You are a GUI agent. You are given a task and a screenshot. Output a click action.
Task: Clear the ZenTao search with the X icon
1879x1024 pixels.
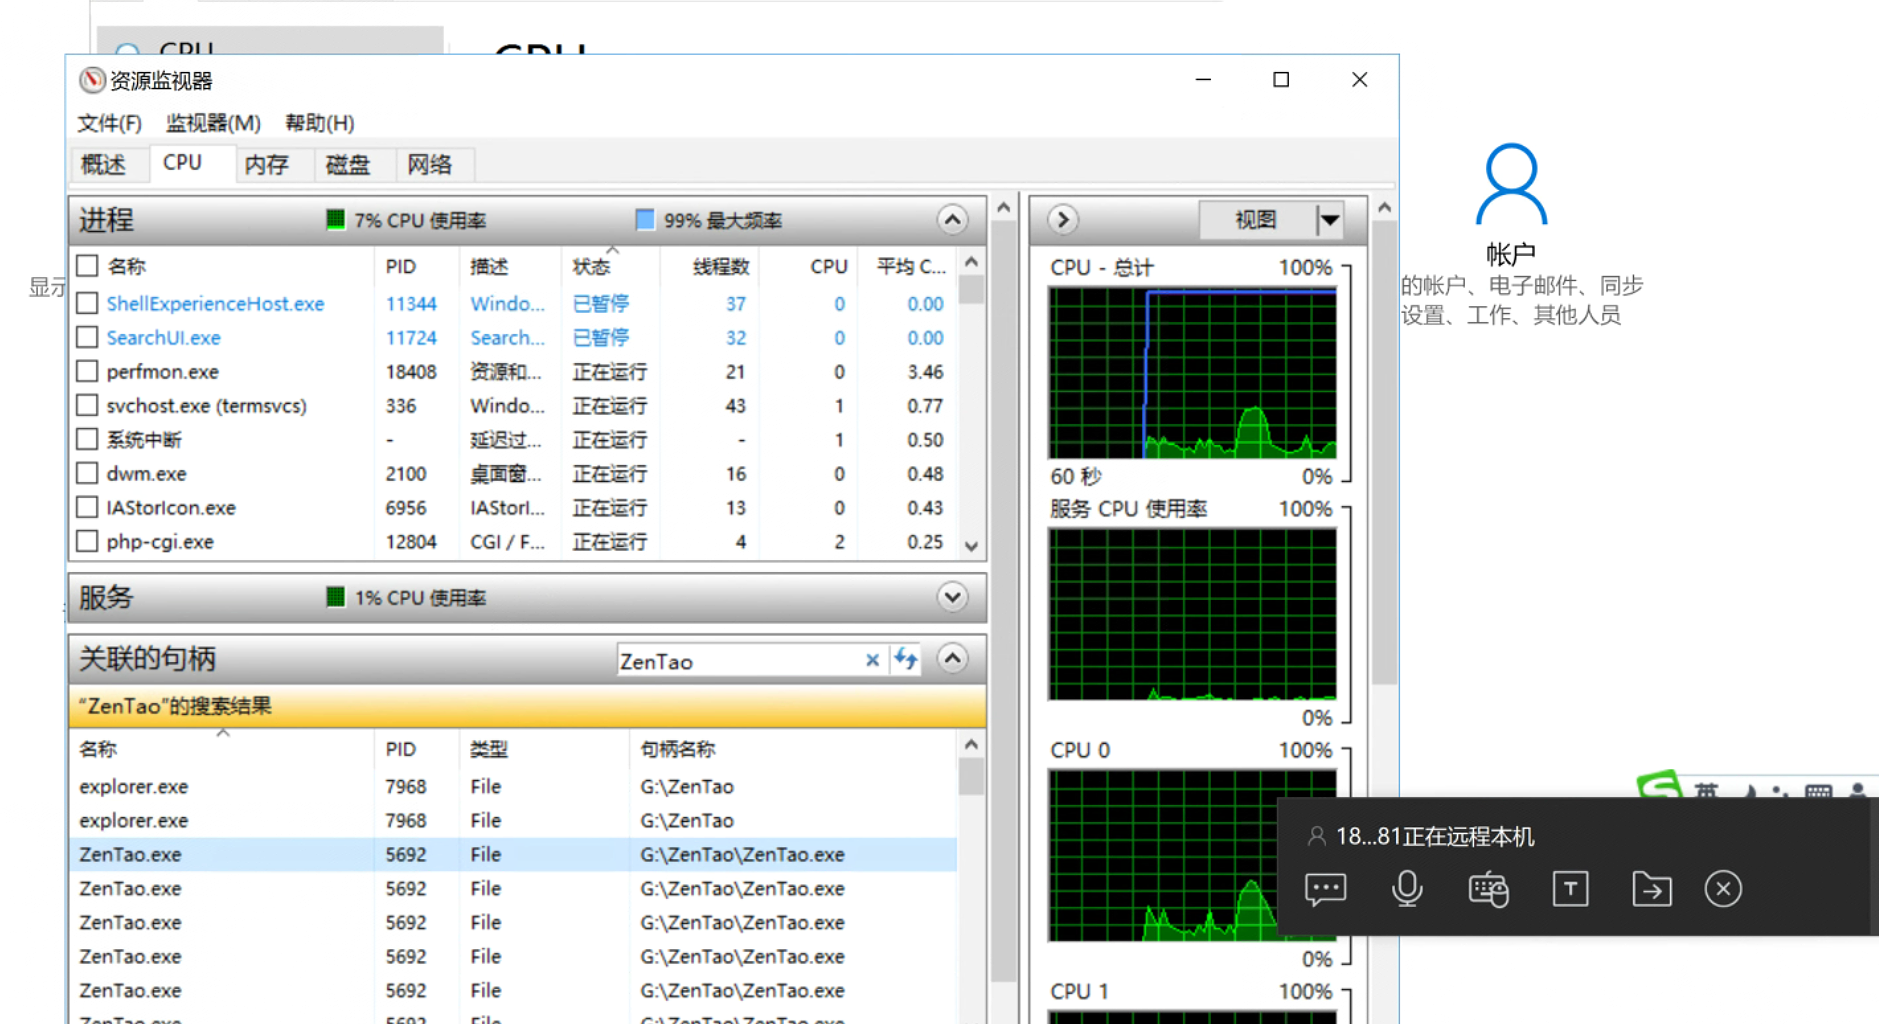tap(872, 660)
